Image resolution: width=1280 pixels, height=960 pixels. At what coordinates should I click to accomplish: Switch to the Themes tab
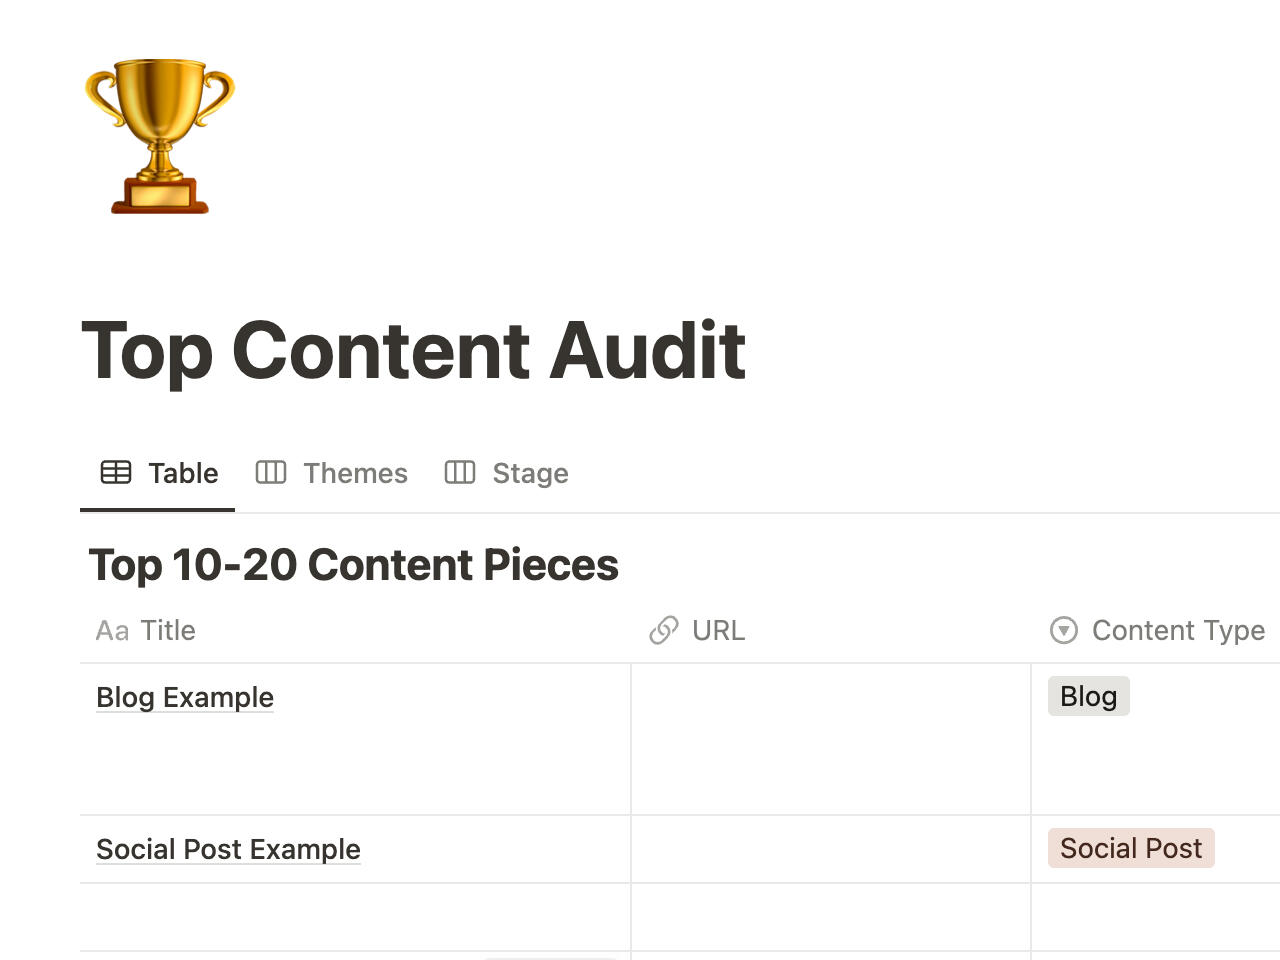[x=355, y=473]
